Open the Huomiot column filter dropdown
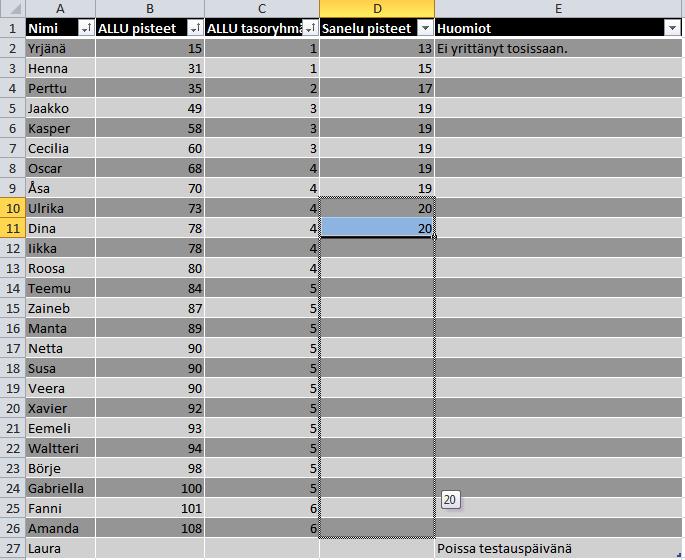Viewport: 685px width, 560px height. [672, 28]
